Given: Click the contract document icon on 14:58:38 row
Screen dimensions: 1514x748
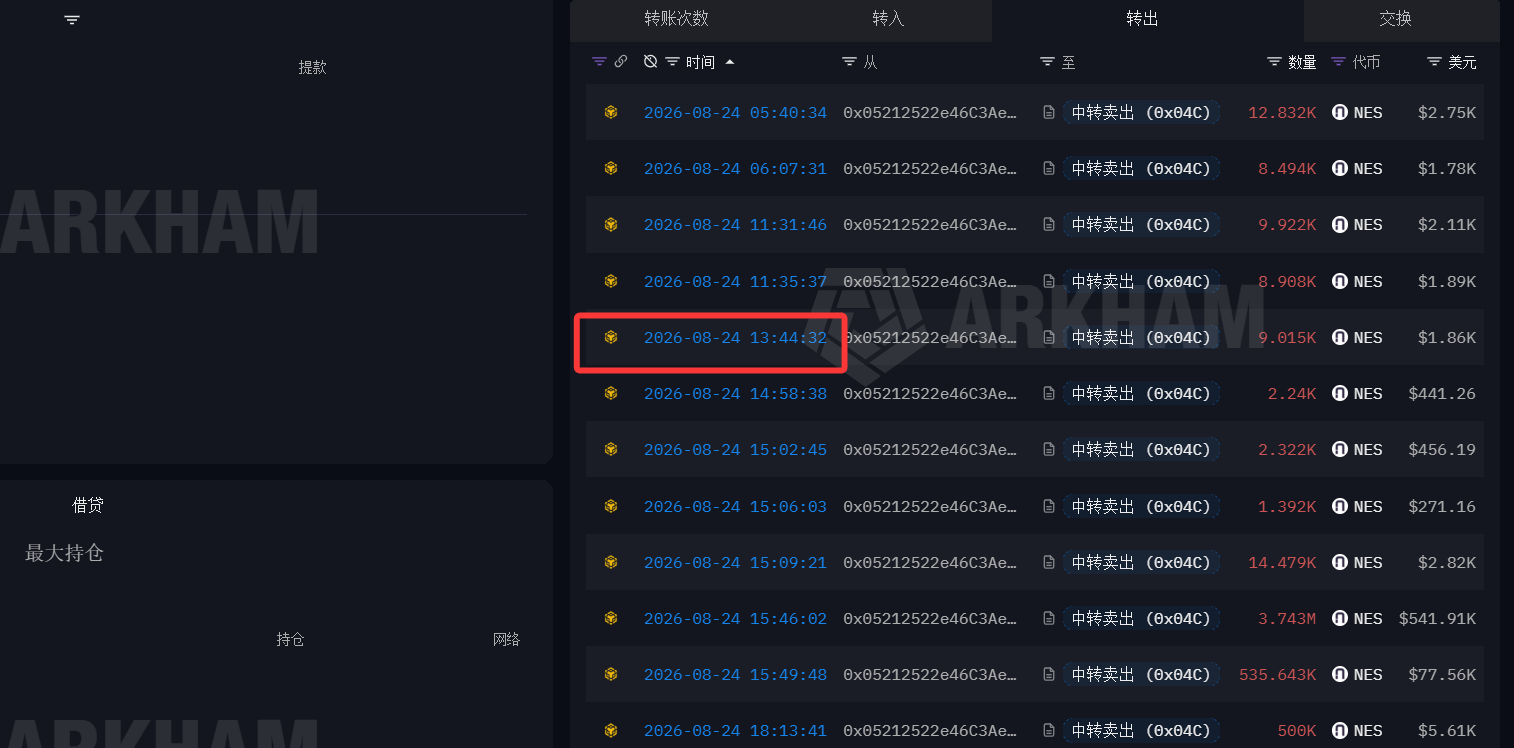Looking at the screenshot, I should point(1049,394).
